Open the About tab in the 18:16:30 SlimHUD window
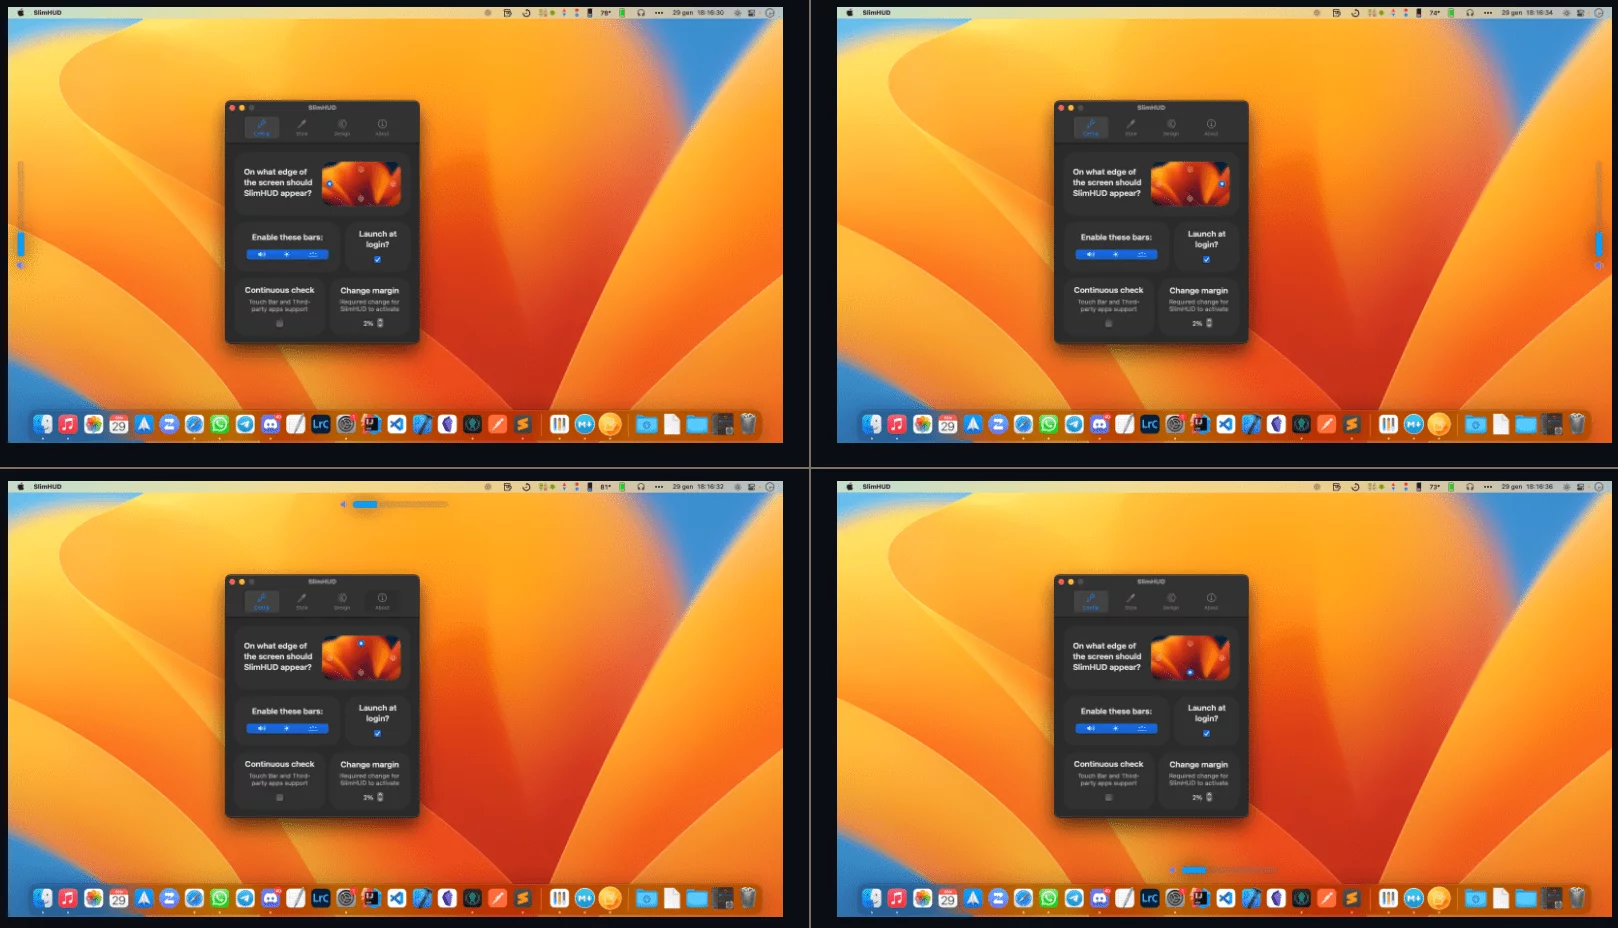The image size is (1618, 928). pyautogui.click(x=382, y=127)
